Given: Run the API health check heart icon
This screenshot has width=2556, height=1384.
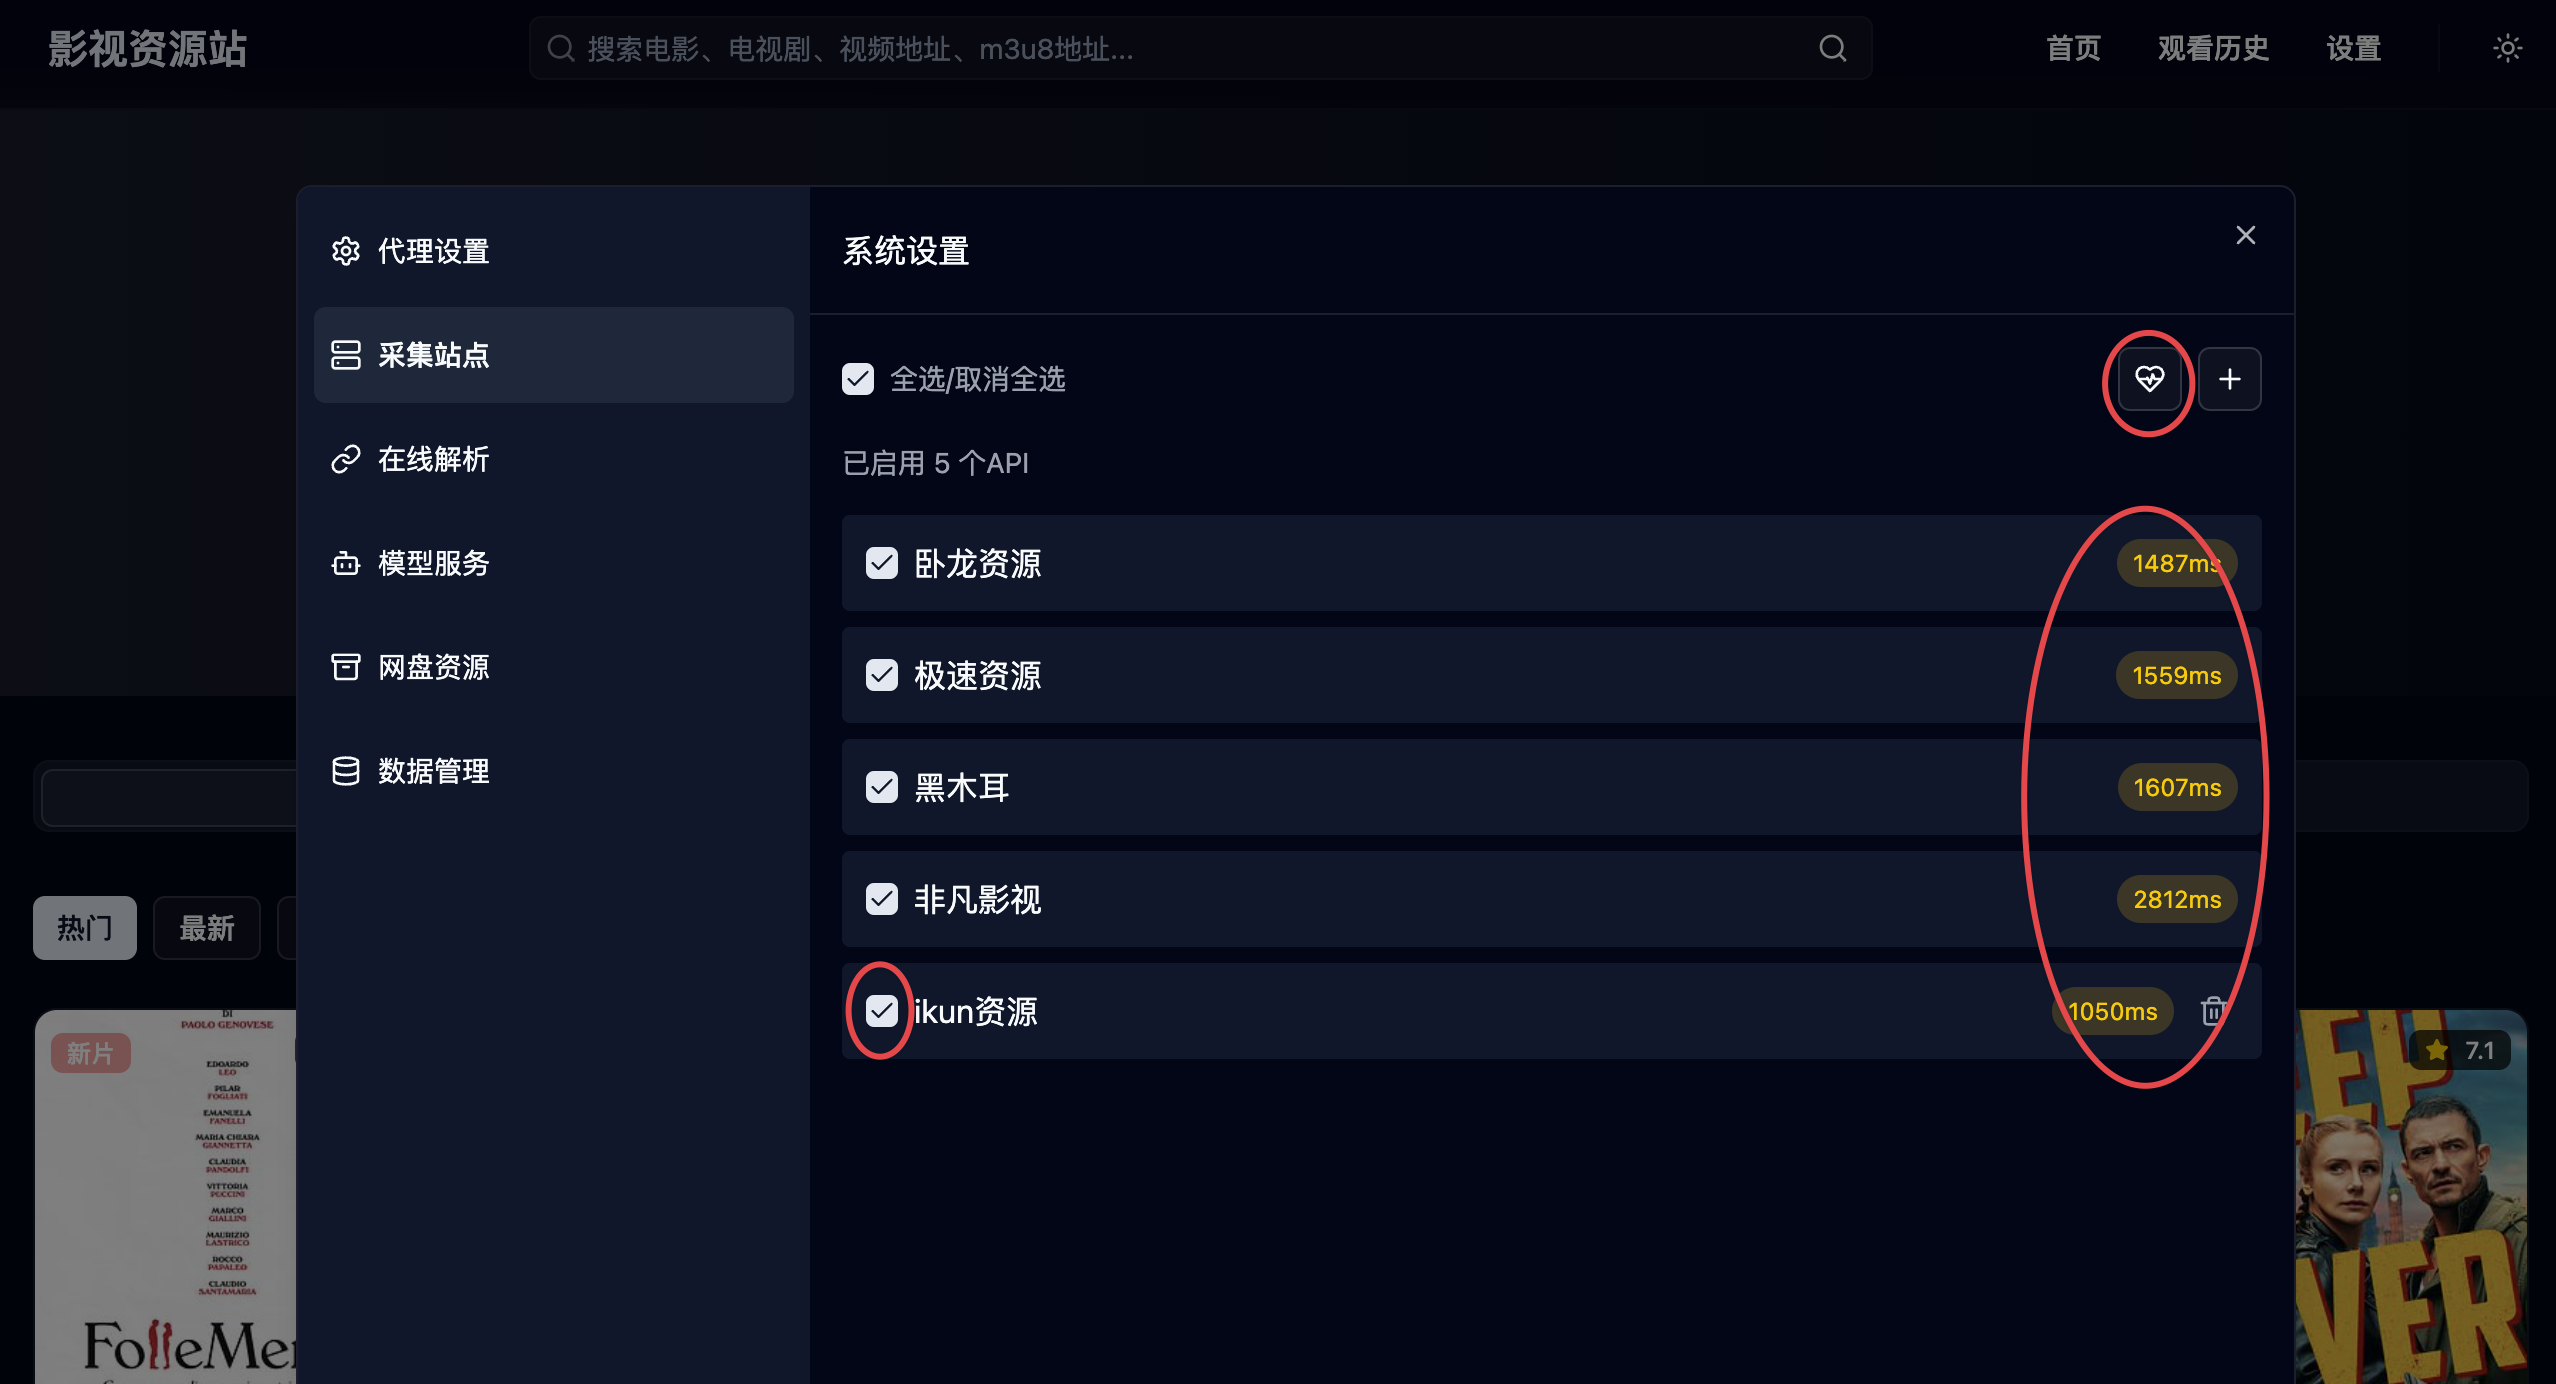Looking at the screenshot, I should coord(2149,379).
